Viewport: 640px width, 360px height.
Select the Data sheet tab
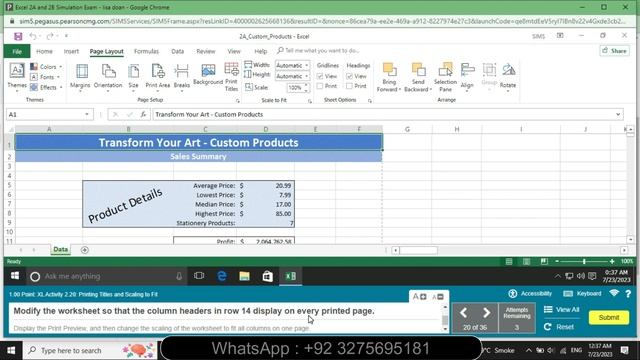tap(60, 249)
